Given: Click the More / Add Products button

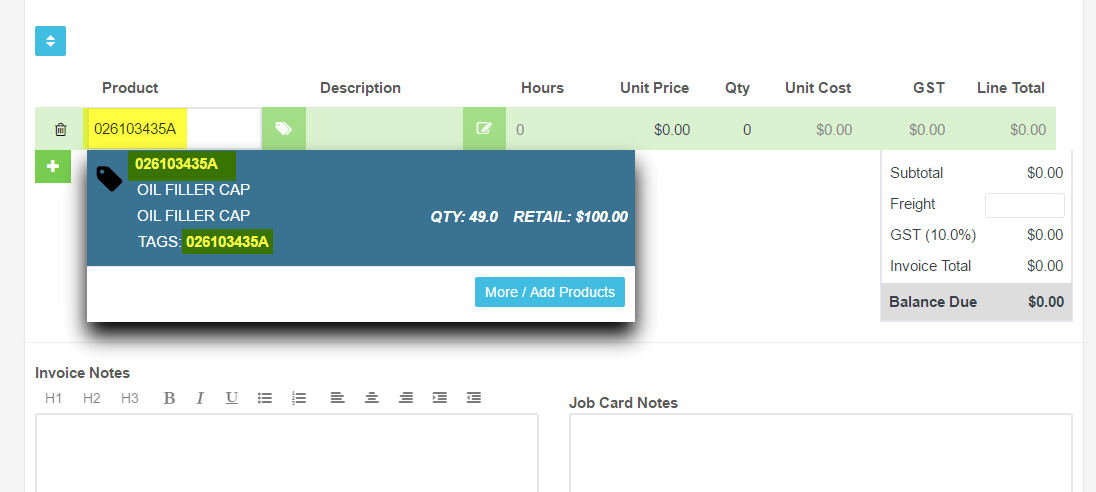Looking at the screenshot, I should [x=550, y=292].
